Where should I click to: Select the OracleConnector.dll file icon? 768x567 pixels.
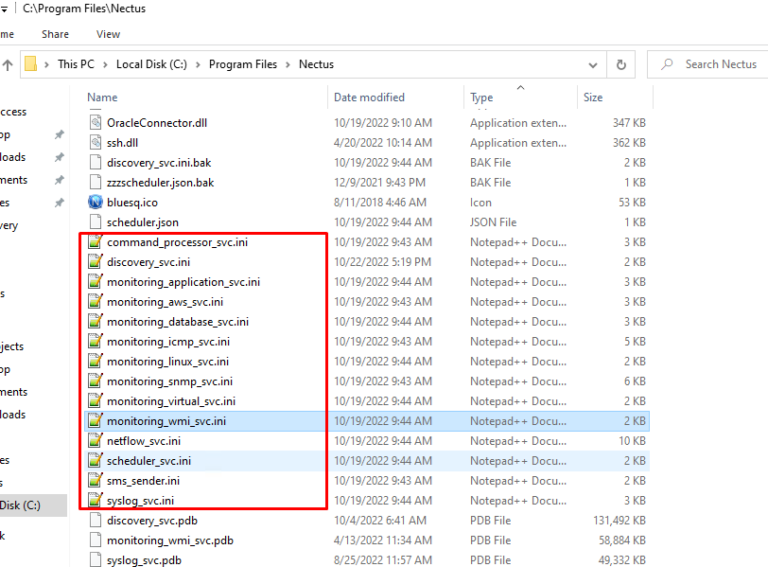point(96,122)
